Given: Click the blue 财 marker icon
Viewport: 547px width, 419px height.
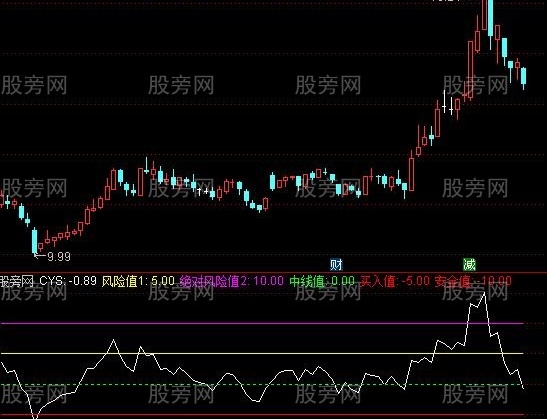Looking at the screenshot, I should tap(337, 265).
